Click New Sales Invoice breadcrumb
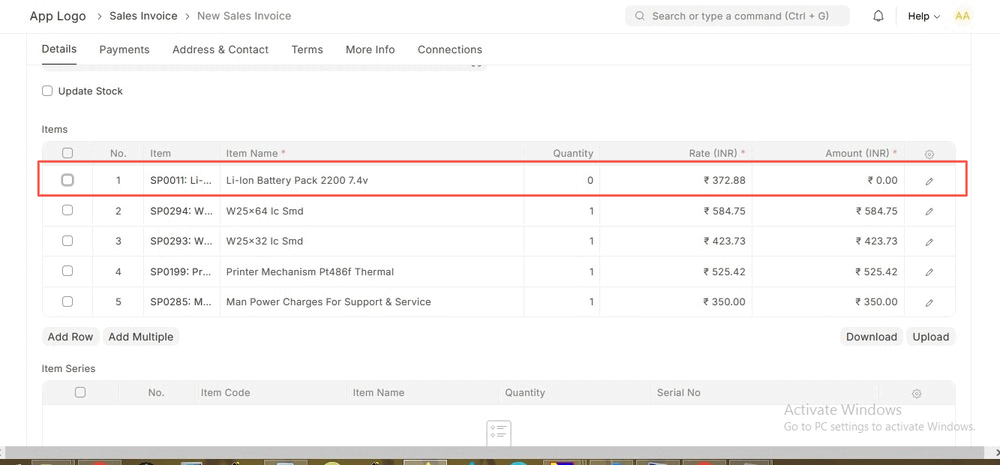Screen dimensions: 1000x465 point(244,16)
